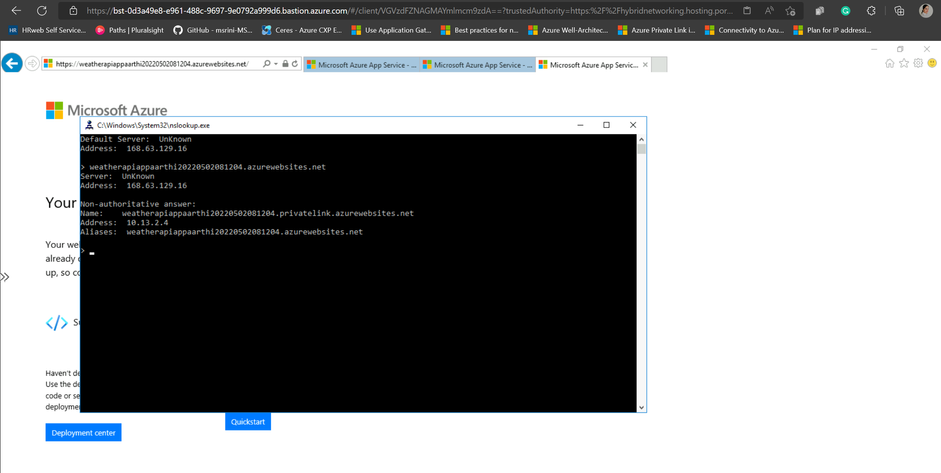Open the Edge profile avatar
Screen dimensions: 941x473
coord(925,11)
